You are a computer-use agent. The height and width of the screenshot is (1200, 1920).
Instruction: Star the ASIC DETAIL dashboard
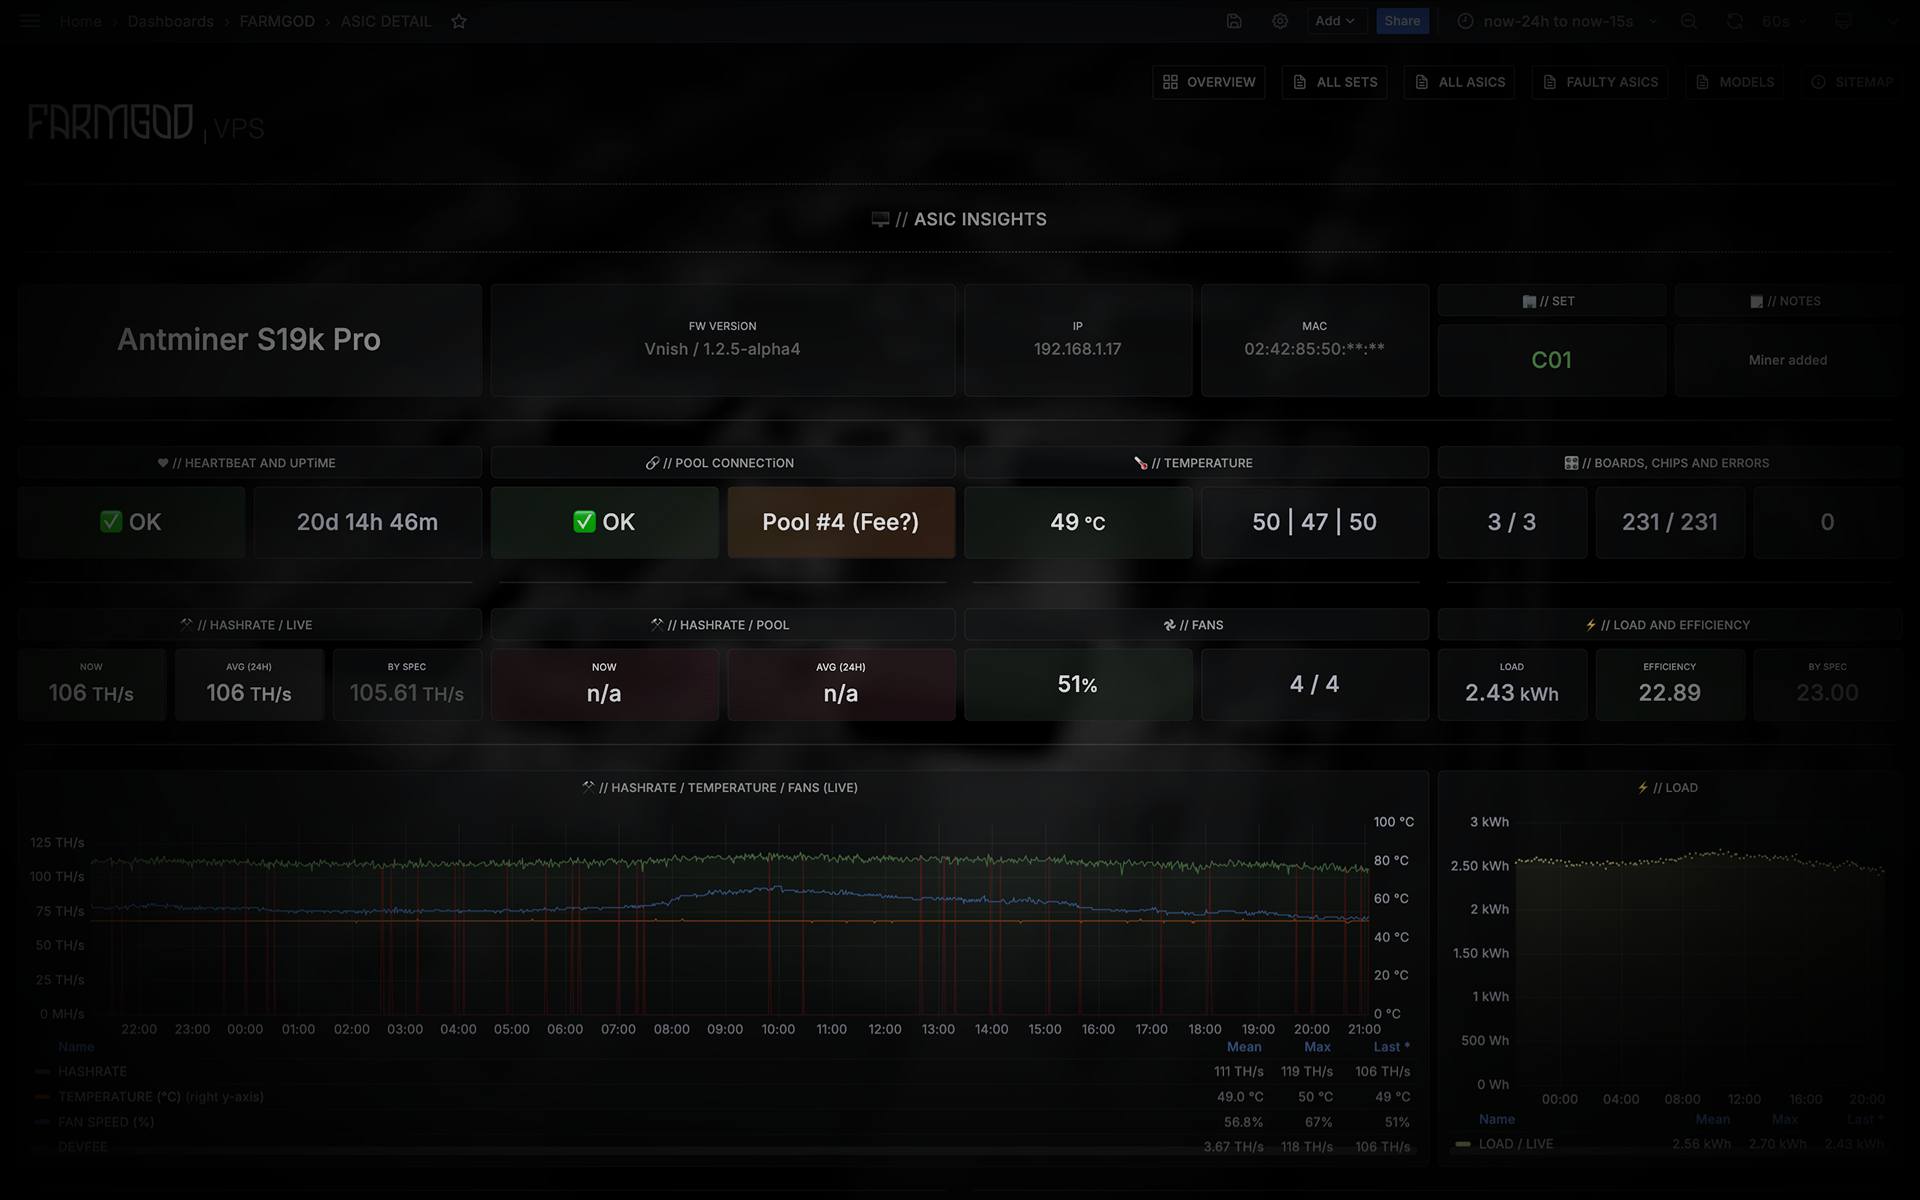[x=459, y=21]
